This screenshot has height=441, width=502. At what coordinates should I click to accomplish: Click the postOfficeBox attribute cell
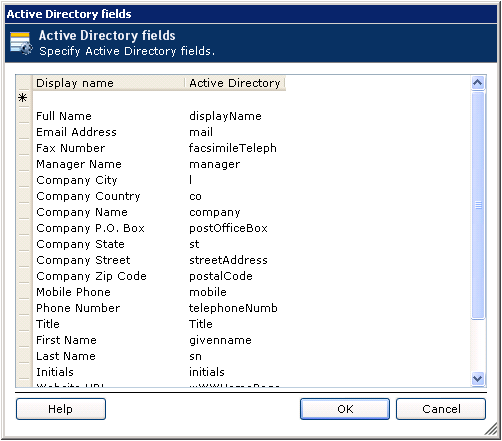point(235,228)
